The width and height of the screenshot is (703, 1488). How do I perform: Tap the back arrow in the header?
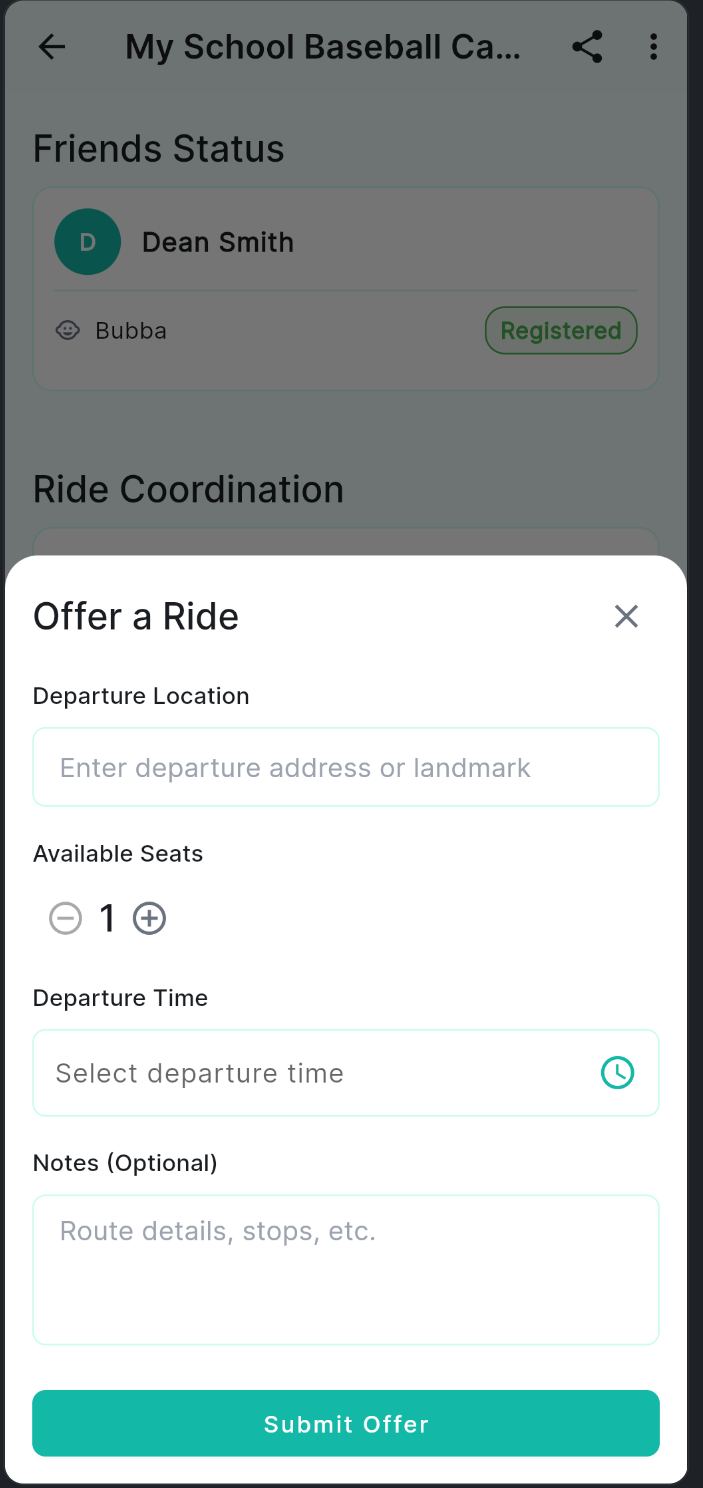(51, 46)
